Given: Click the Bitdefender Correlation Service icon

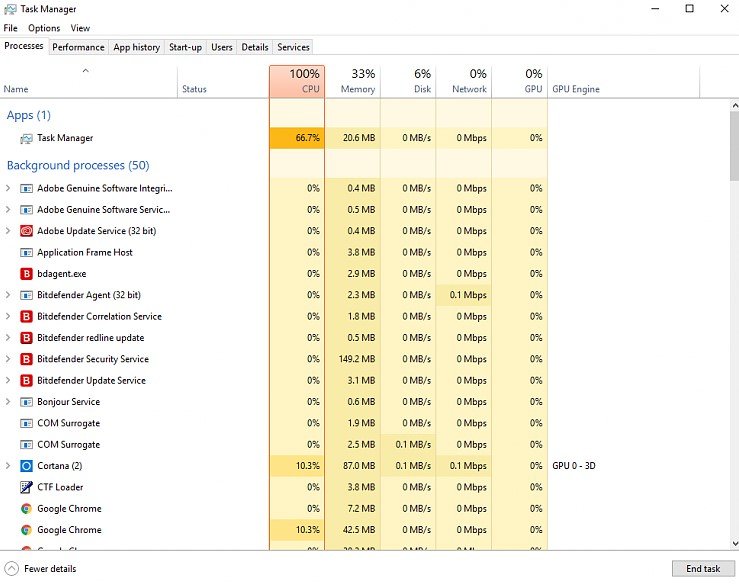Looking at the screenshot, I should point(26,316).
